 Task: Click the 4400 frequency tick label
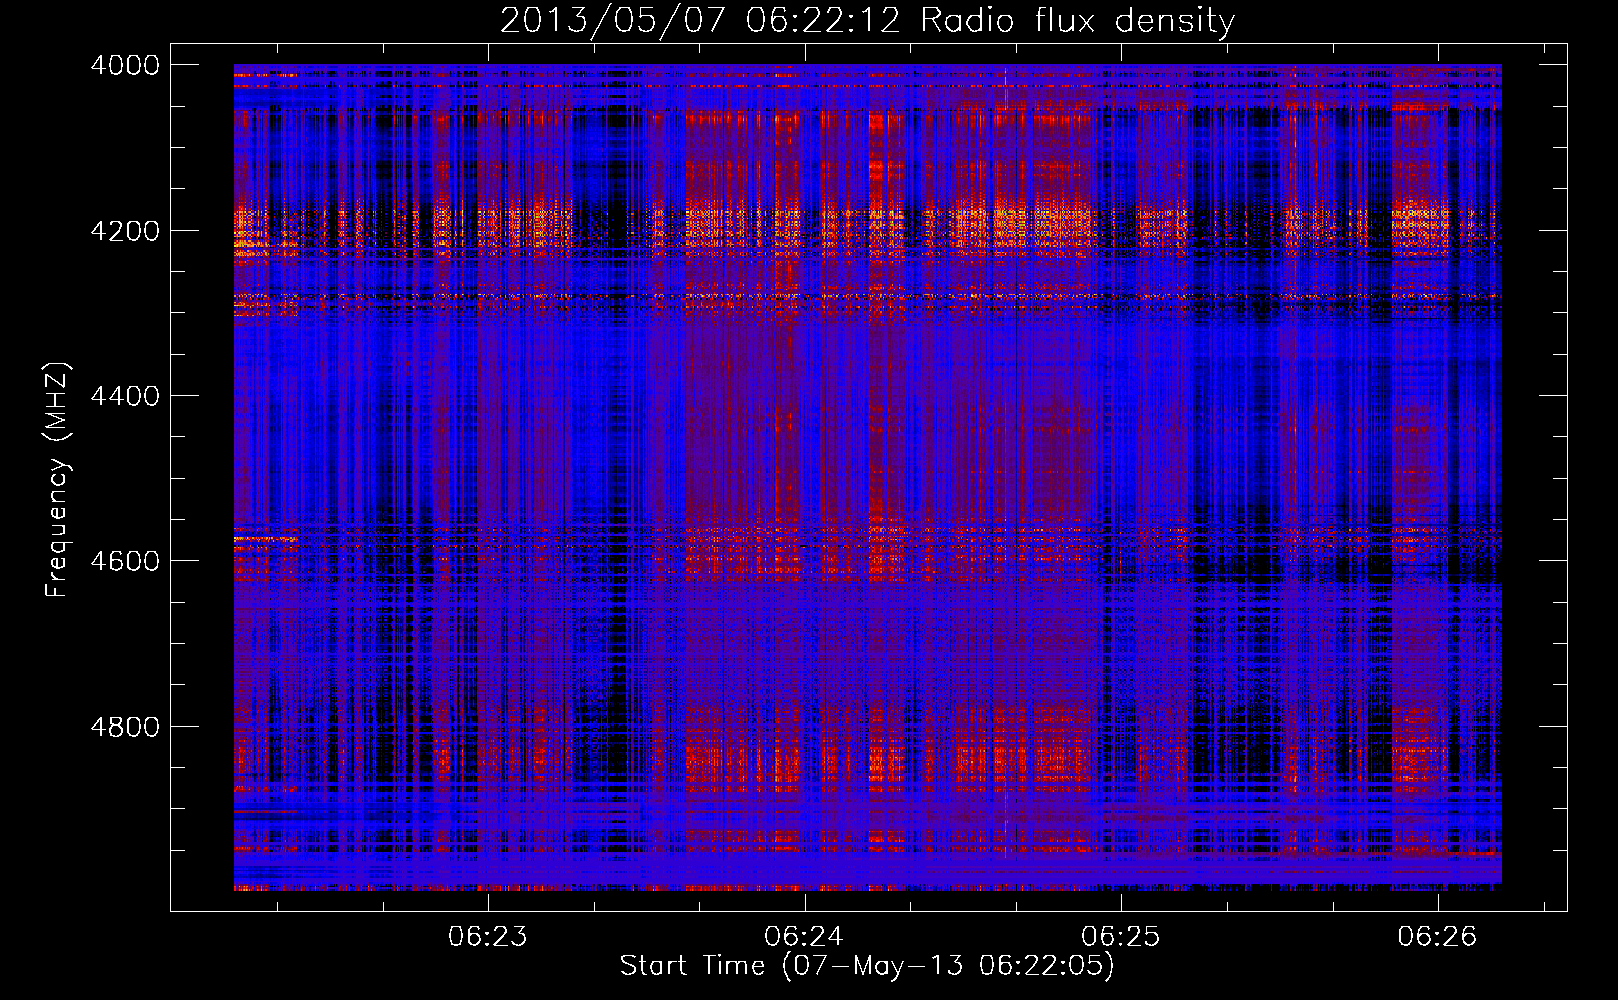(x=125, y=396)
